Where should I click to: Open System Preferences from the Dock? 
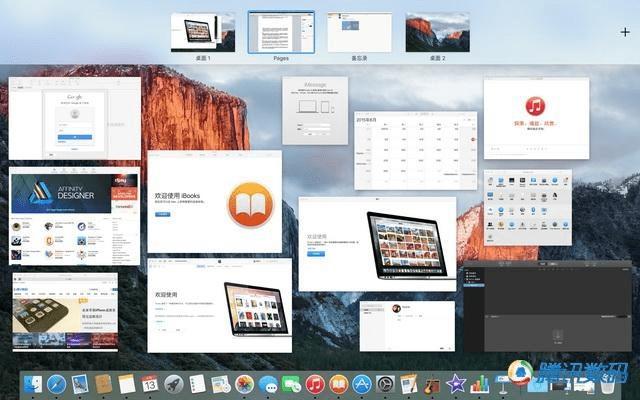[385, 384]
